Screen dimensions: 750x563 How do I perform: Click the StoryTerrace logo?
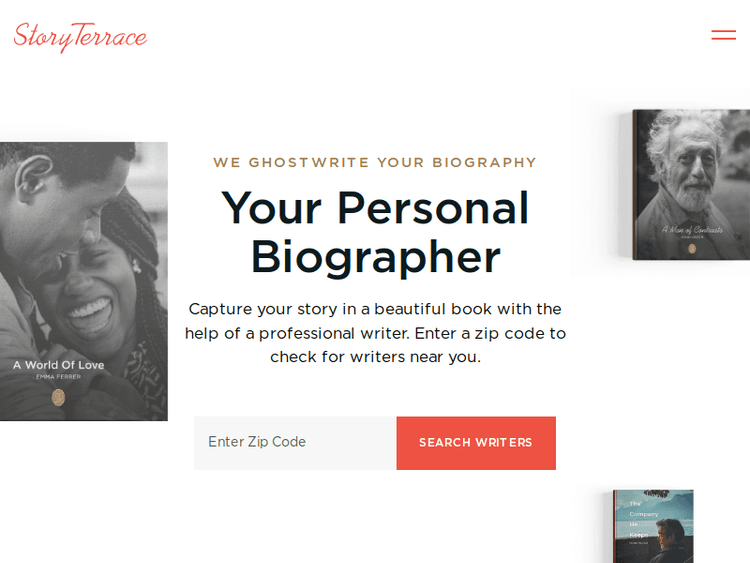tap(80, 37)
